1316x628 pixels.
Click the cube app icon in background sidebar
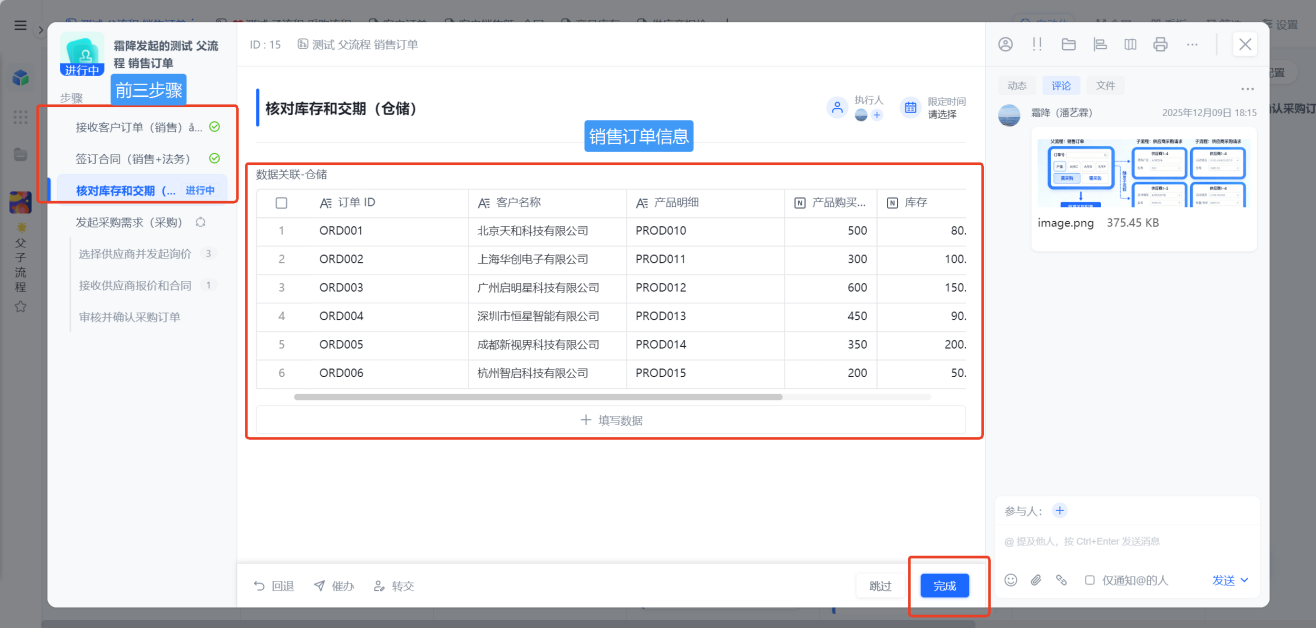point(20,78)
